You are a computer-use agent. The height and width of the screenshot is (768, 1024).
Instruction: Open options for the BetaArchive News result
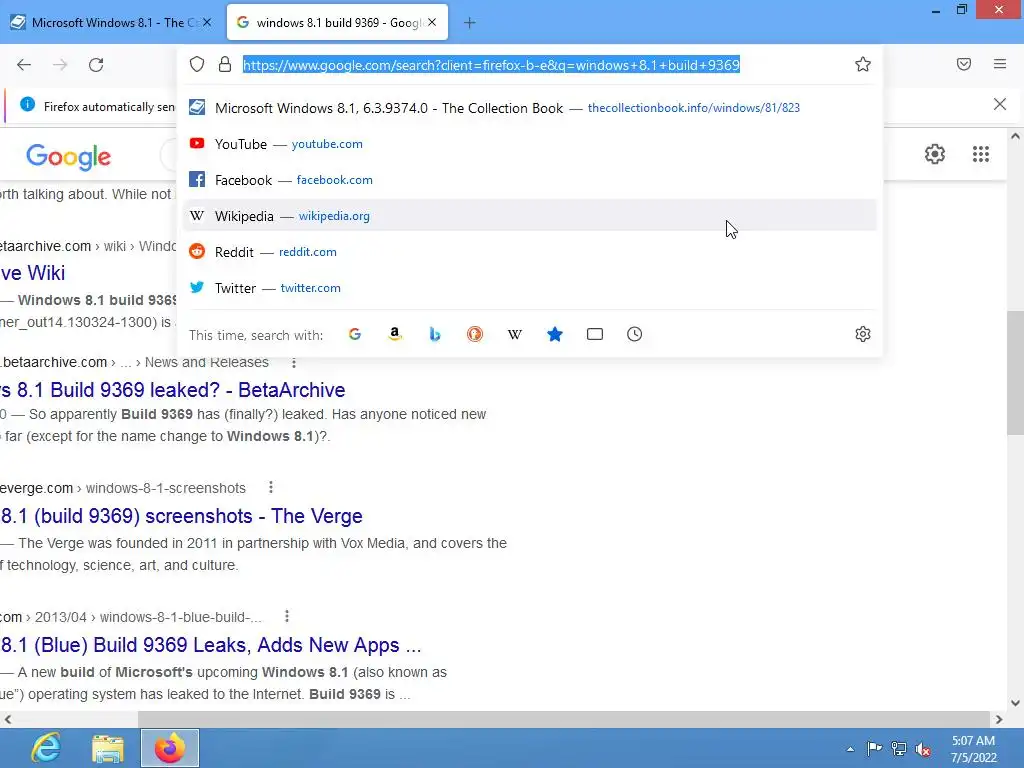294,362
